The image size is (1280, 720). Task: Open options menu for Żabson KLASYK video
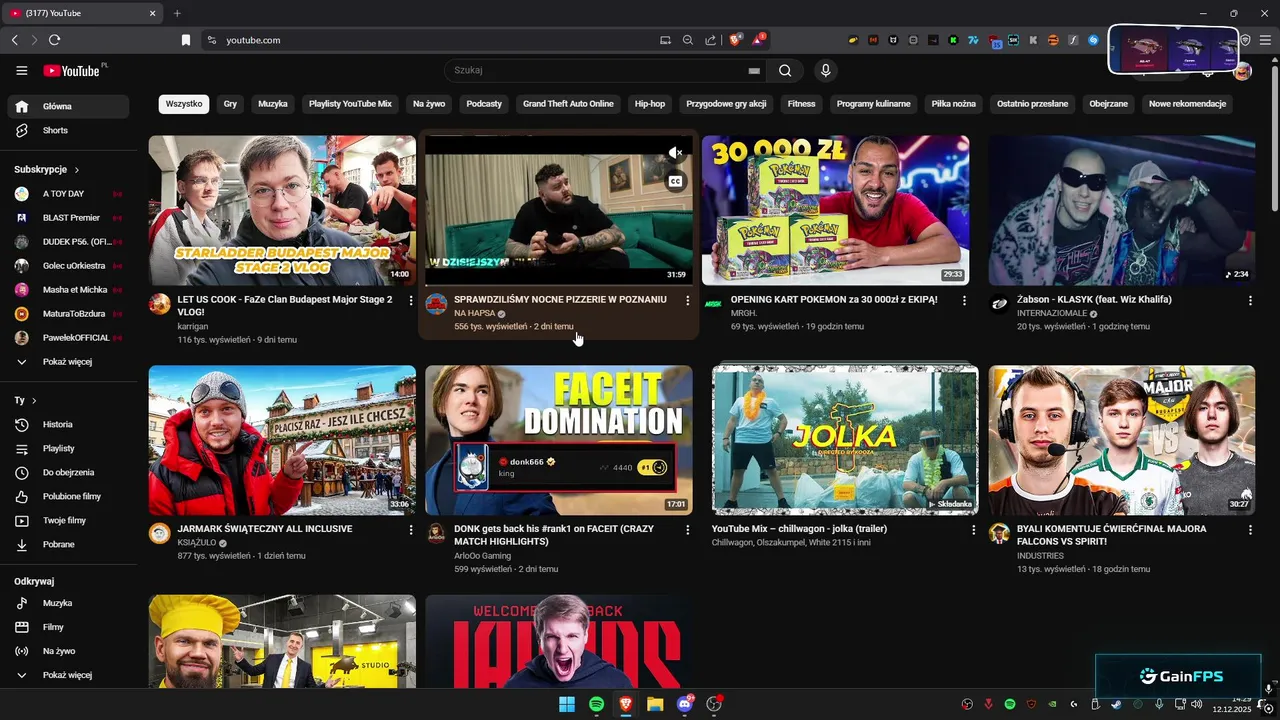click(1250, 300)
